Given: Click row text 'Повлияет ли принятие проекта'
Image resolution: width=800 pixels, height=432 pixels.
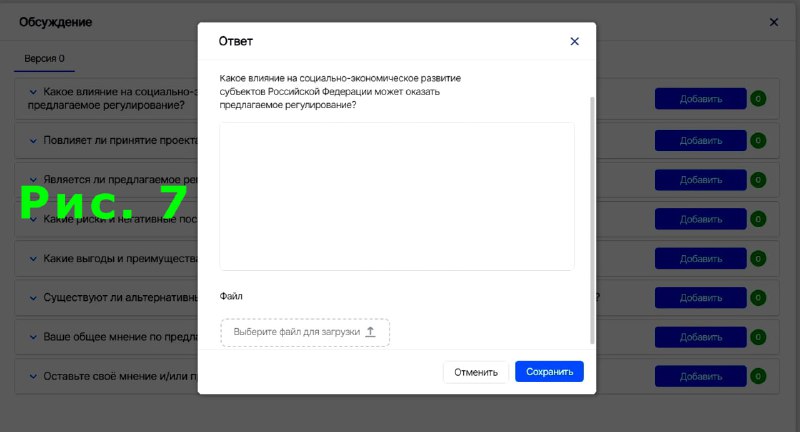Looking at the screenshot, I should (120, 140).
